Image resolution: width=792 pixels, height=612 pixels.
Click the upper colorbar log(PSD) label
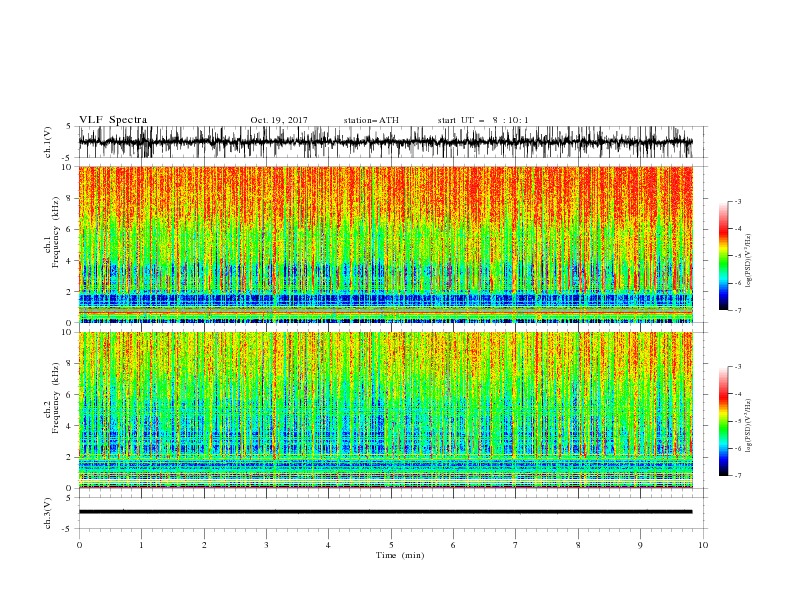point(748,261)
